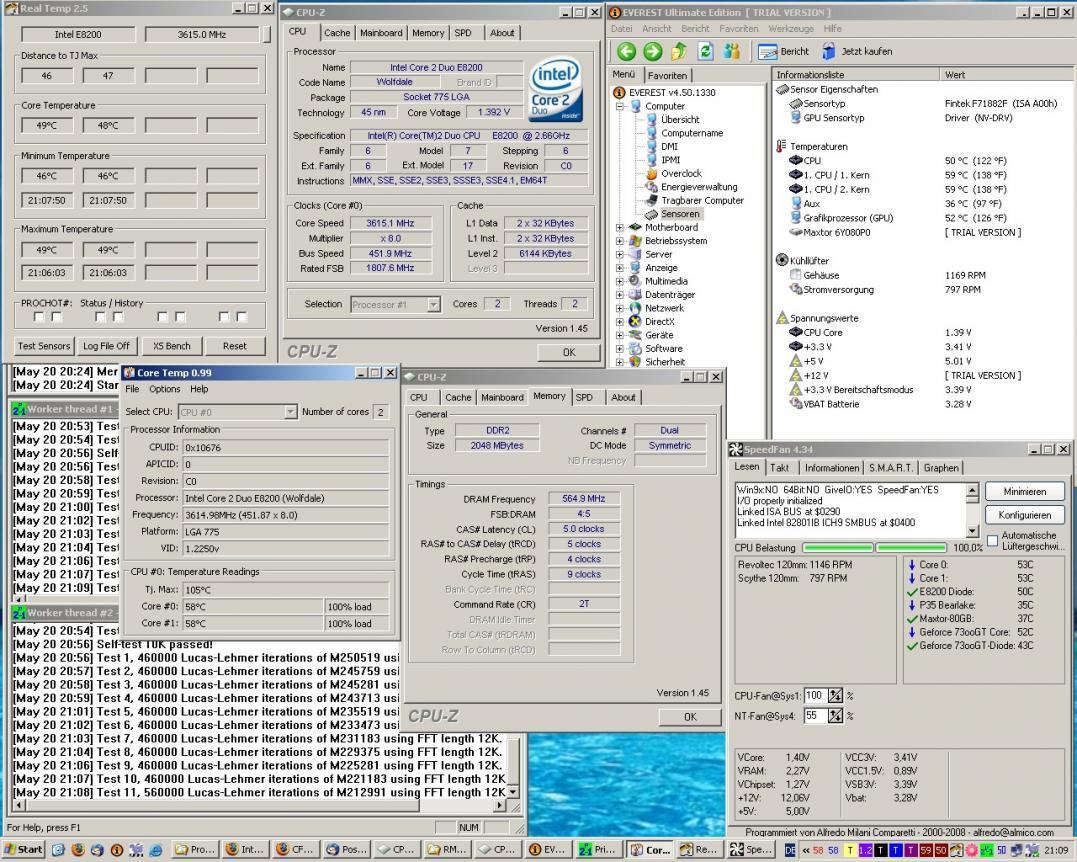Viewport: 1077px width, 862px height.
Task: Click the CPU-Fan@Sys1 speed spinner arrows
Action: (834, 695)
